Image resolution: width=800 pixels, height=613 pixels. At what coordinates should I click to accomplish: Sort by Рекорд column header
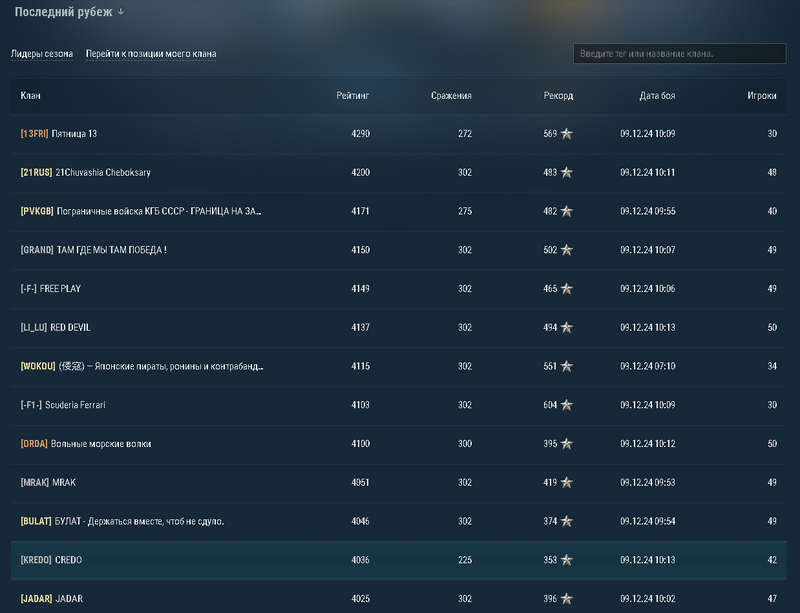(558, 96)
